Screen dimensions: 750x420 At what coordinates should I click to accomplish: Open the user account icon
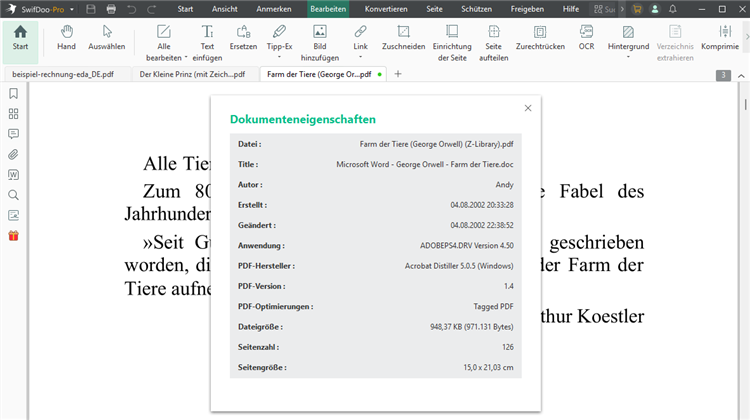coord(655,9)
